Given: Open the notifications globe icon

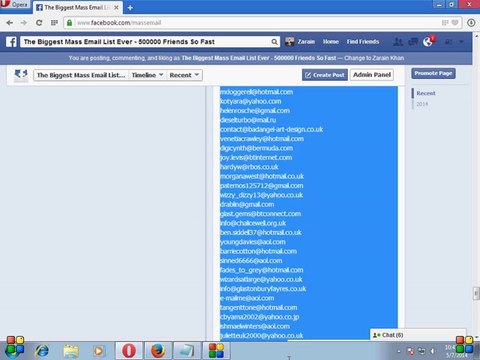Looking at the screenshot, I should 428,42.
